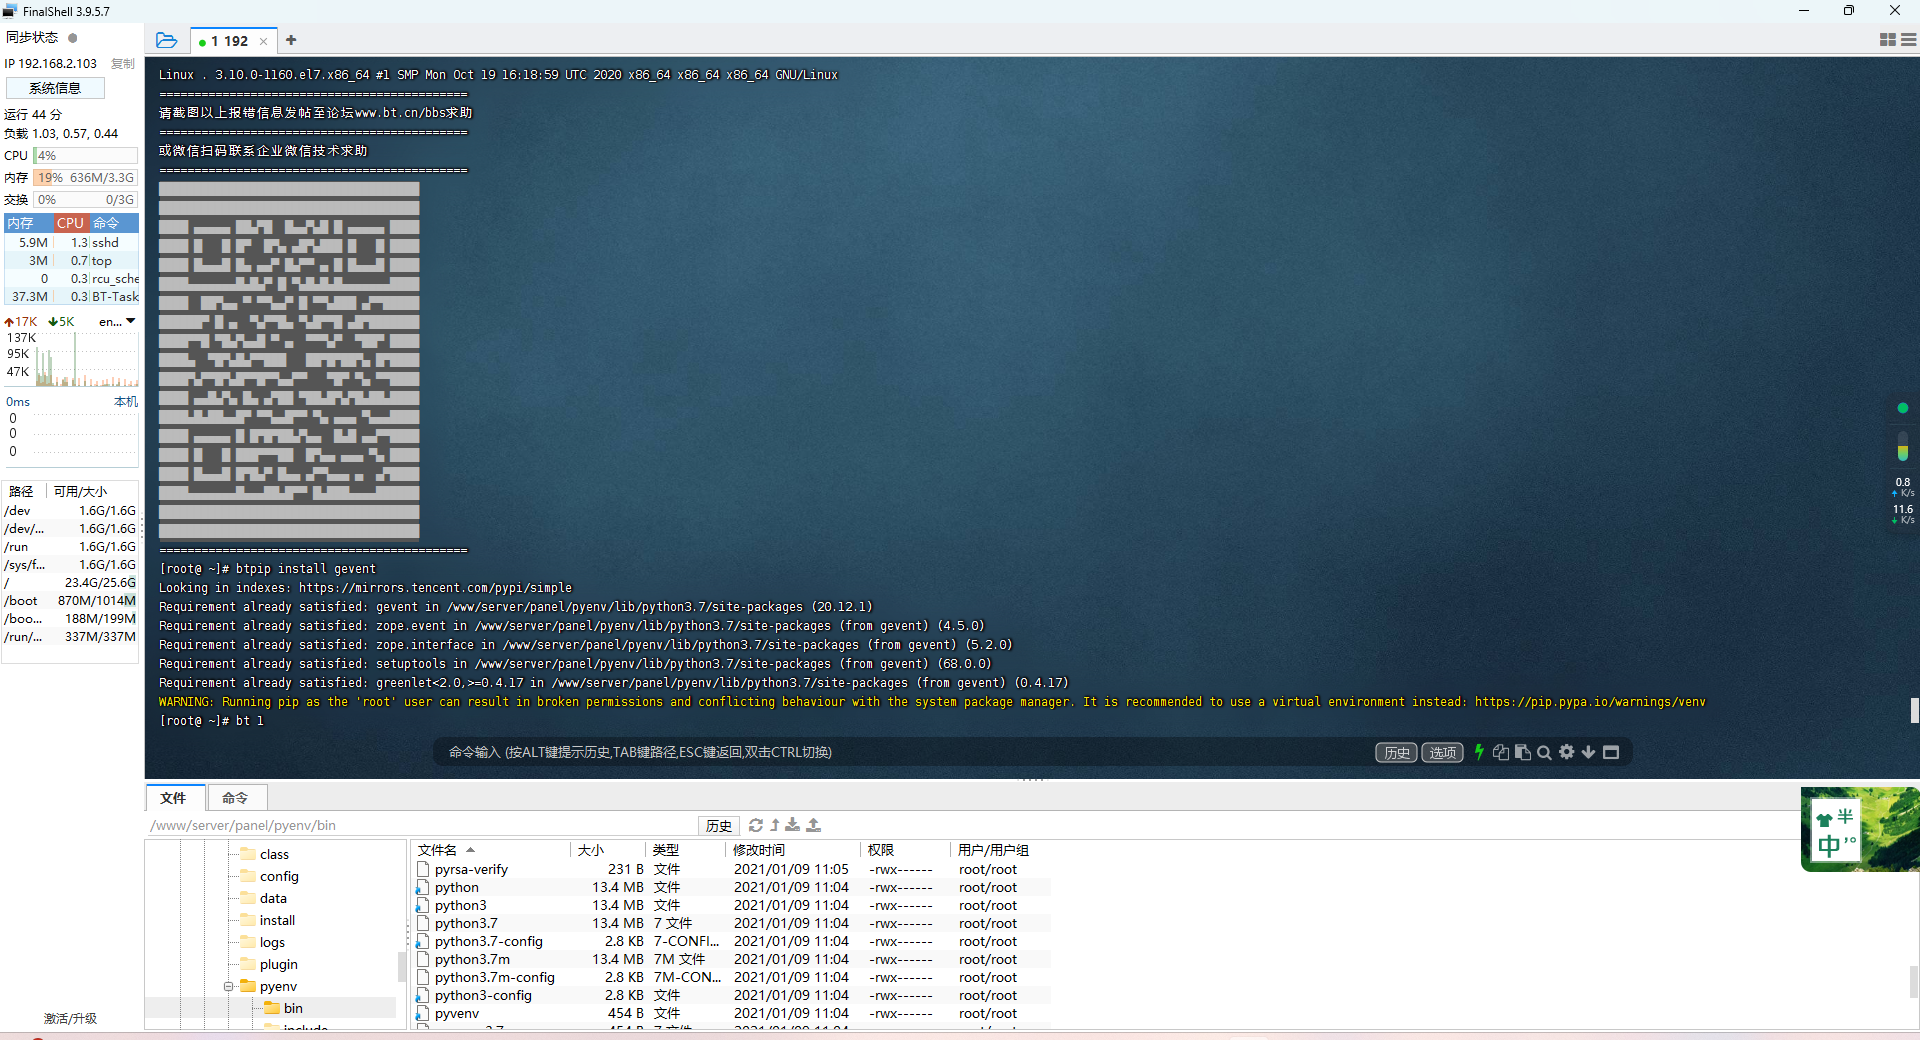This screenshot has height=1040, width=1920.
Task: Sort file list by 用户/用户组 column
Action: (x=1000, y=850)
